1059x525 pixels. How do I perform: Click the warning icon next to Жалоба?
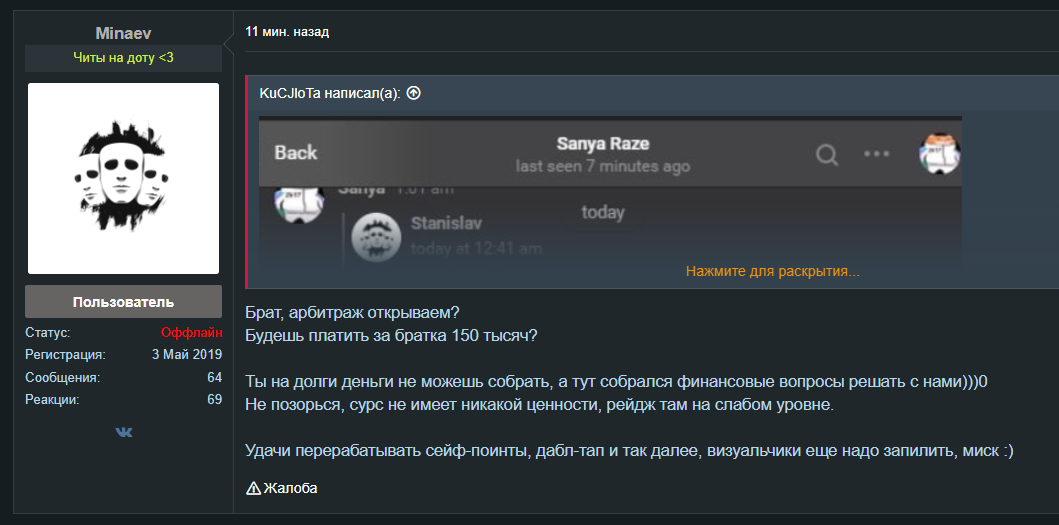[x=253, y=488]
